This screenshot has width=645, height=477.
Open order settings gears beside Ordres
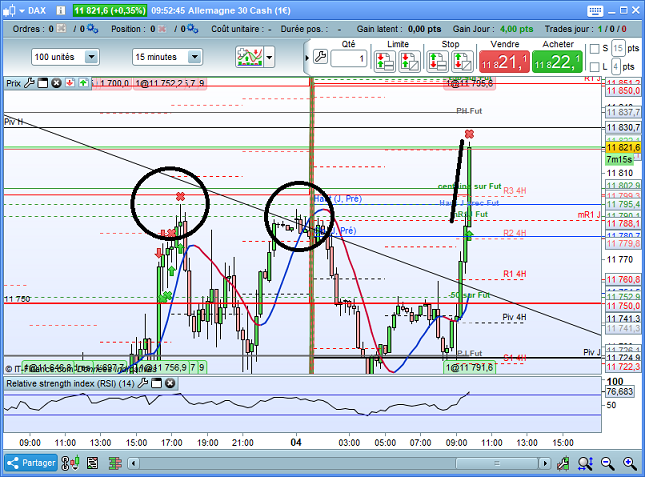[x=93, y=28]
